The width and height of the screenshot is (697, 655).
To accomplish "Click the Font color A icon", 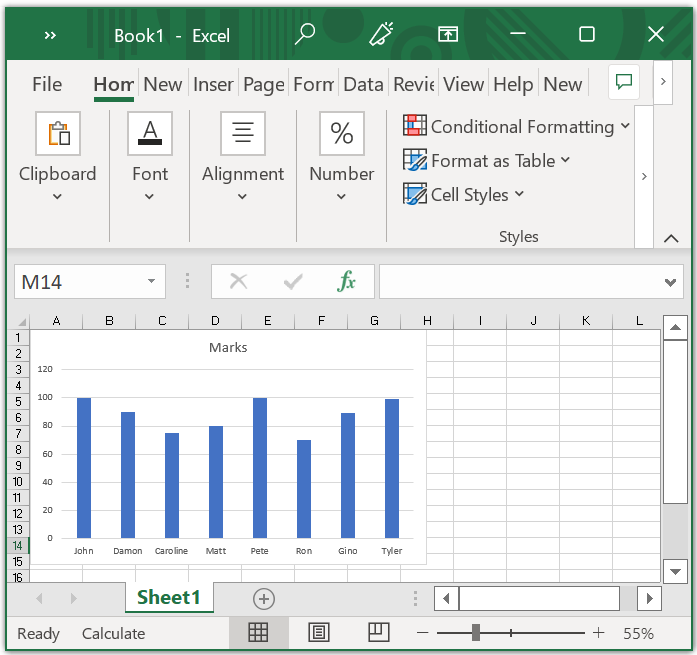I will point(150,133).
